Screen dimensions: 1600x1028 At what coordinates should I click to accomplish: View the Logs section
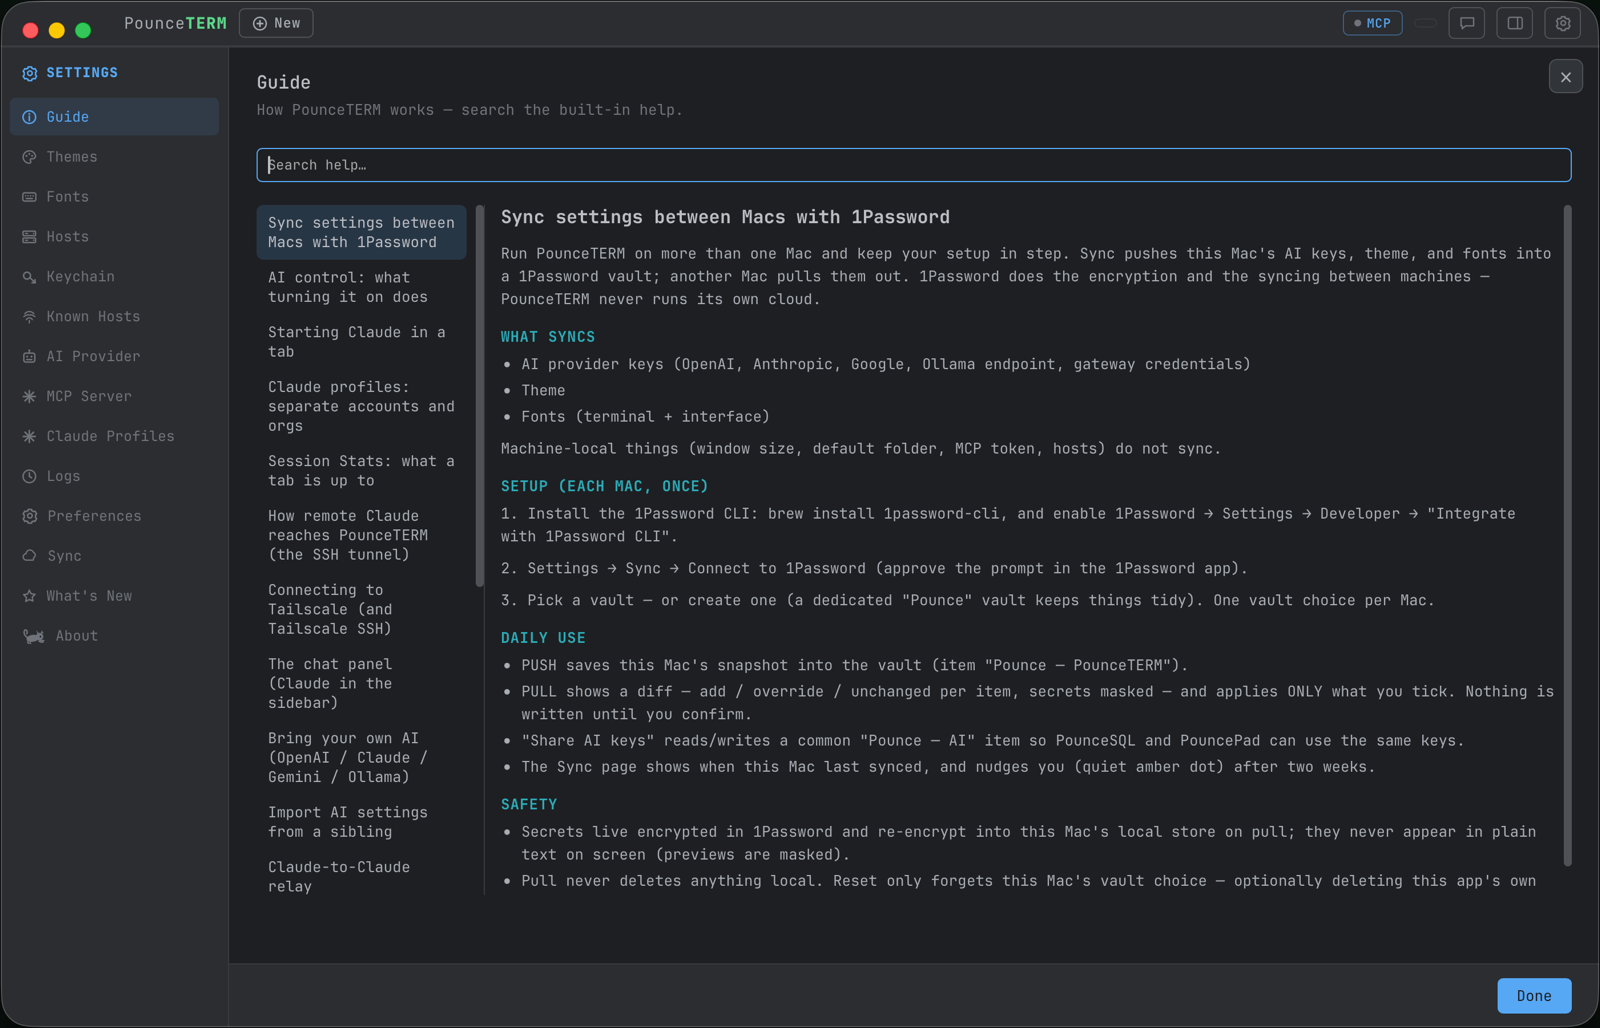pyautogui.click(x=114, y=477)
